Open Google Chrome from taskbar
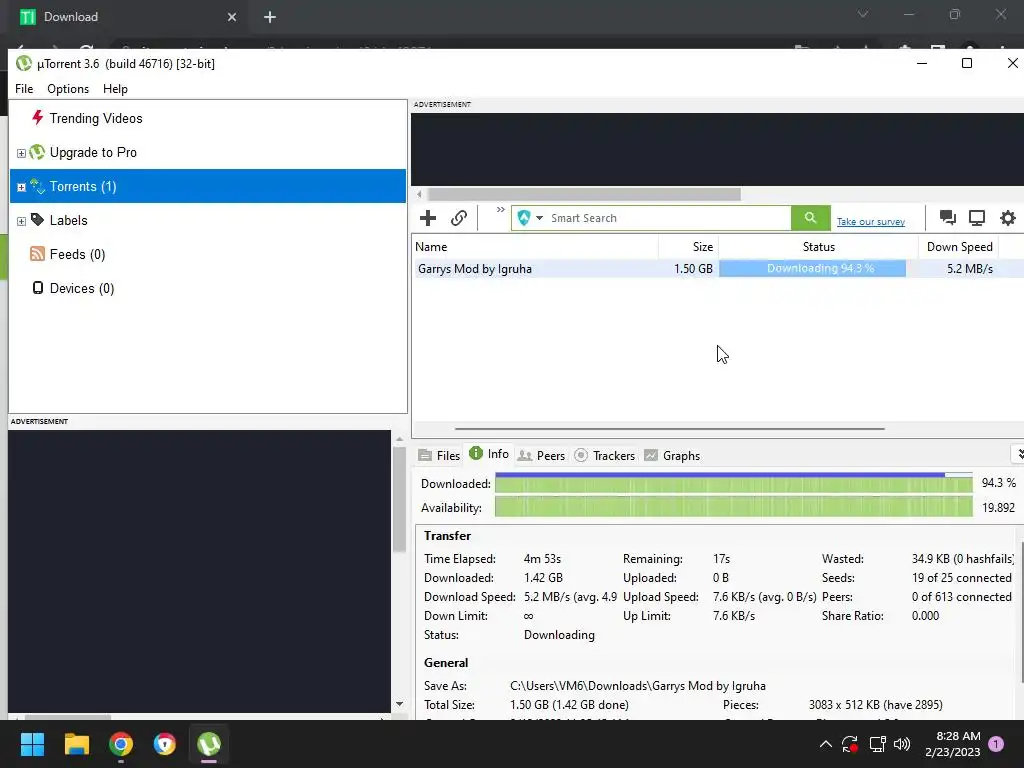 point(121,744)
